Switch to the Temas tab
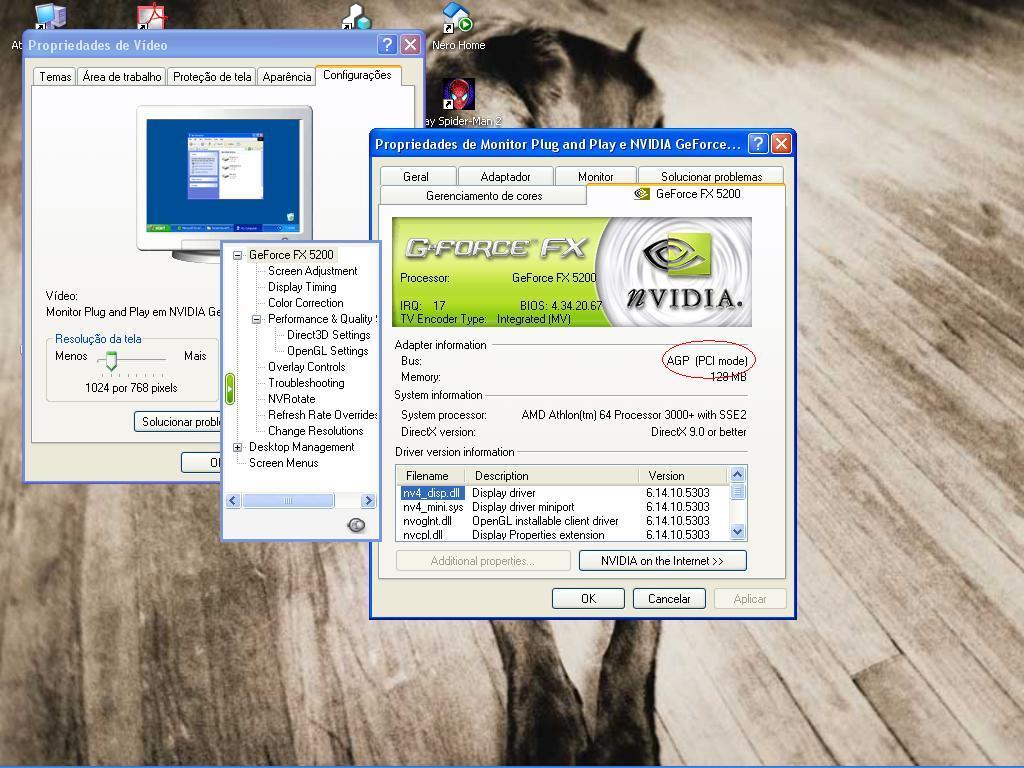Screen dimensions: 1024x768 pos(55,76)
